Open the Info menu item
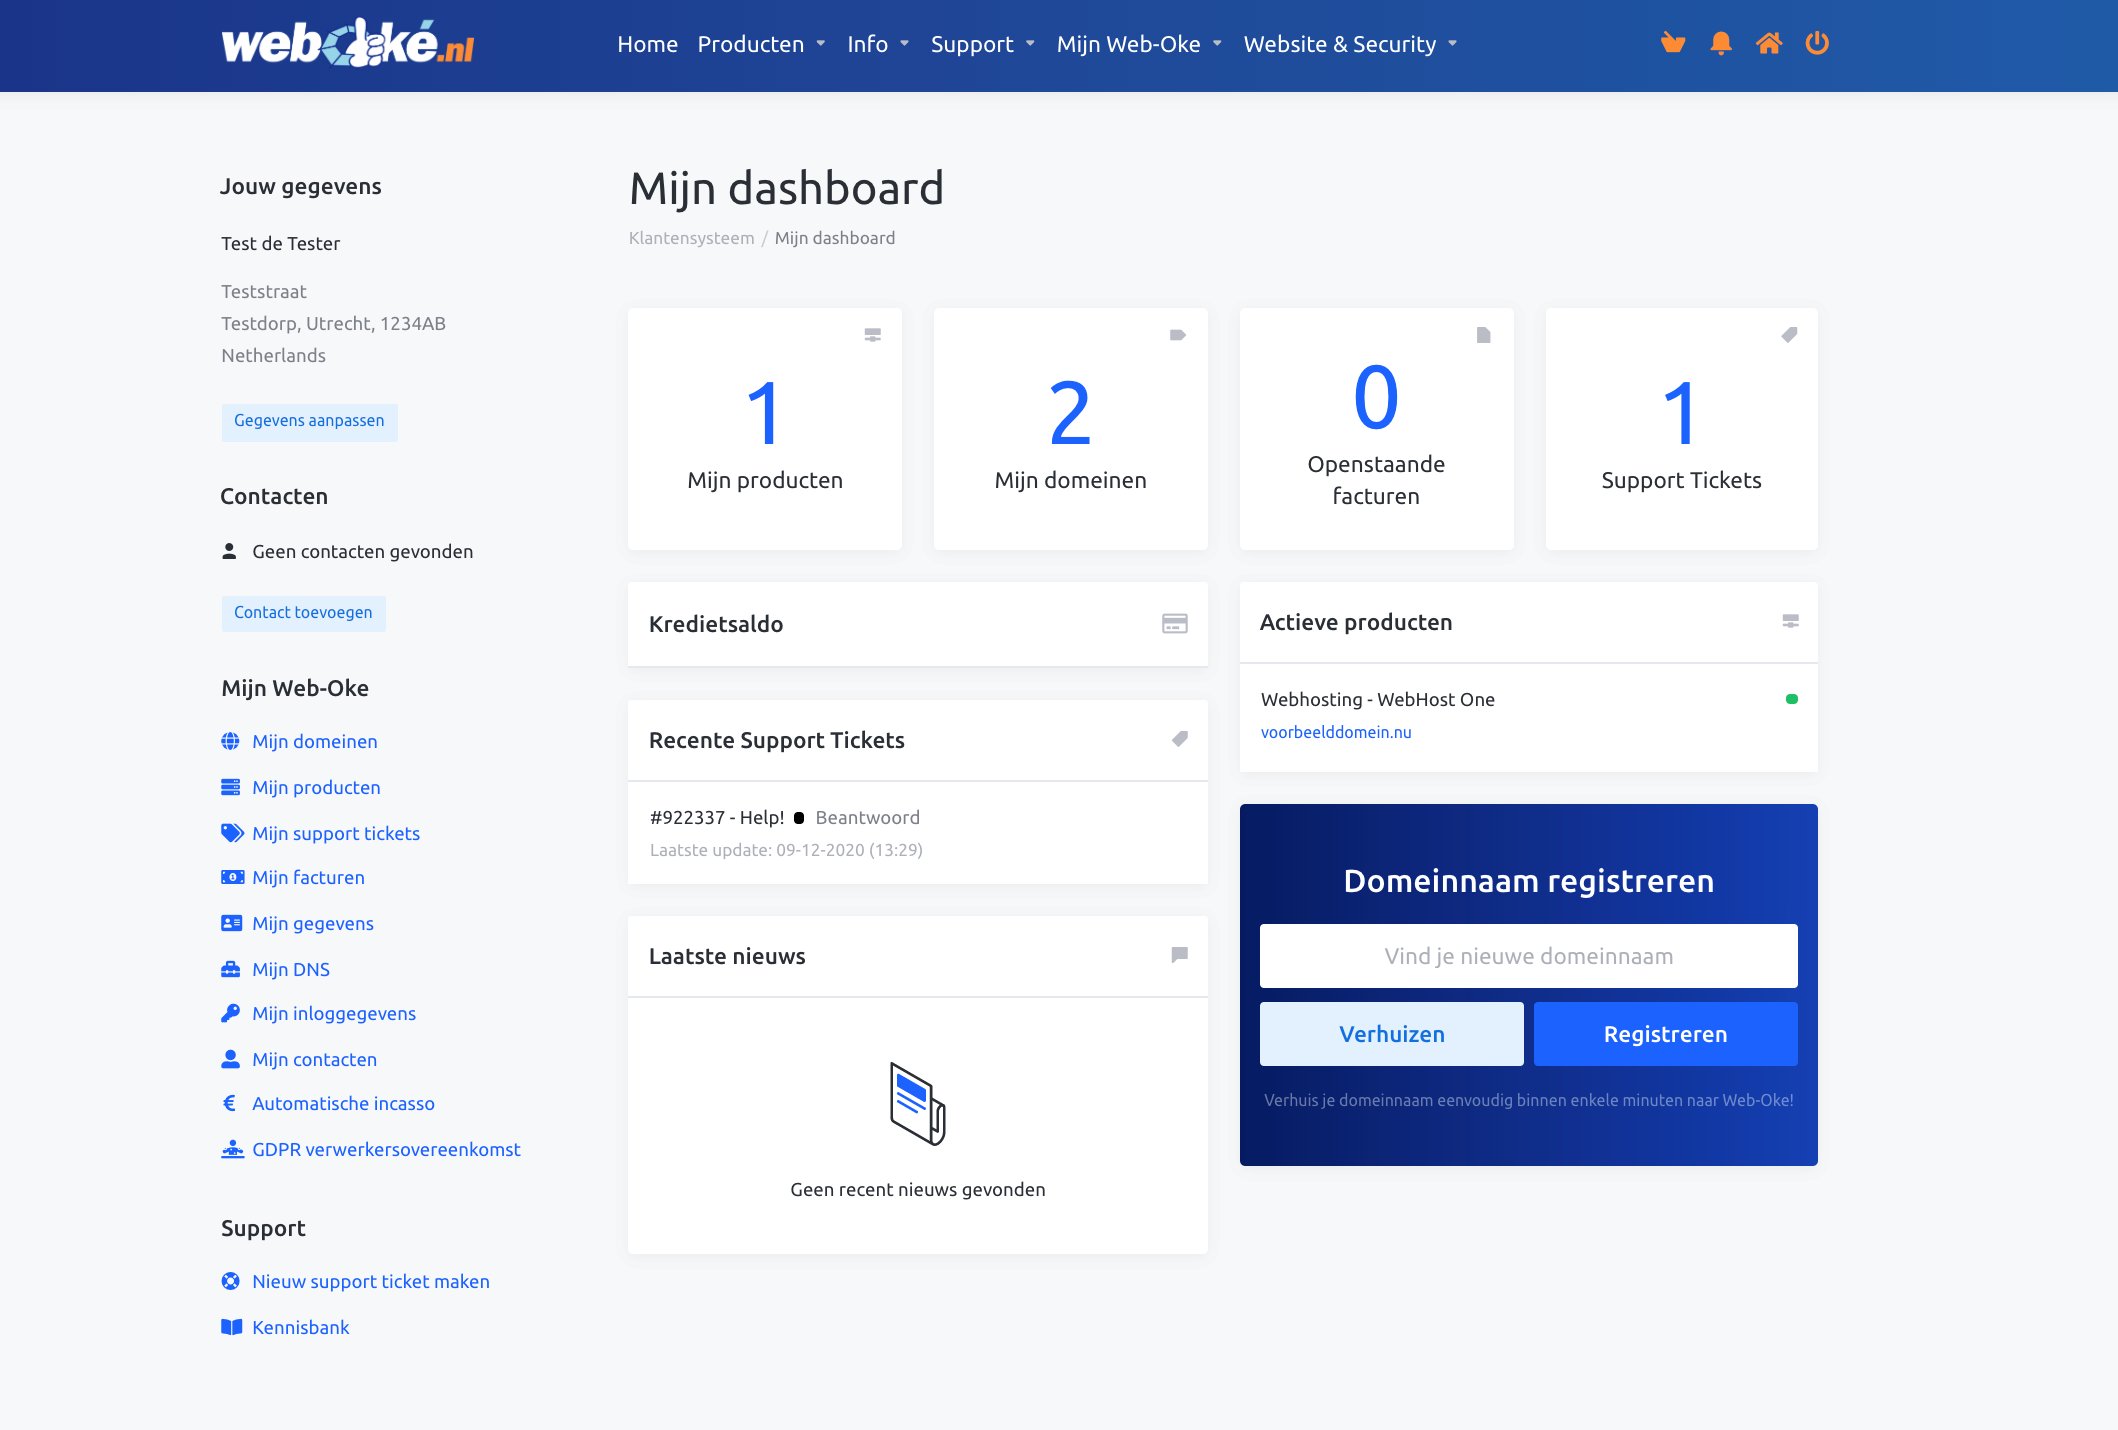The width and height of the screenshot is (2118, 1430). 877,44
